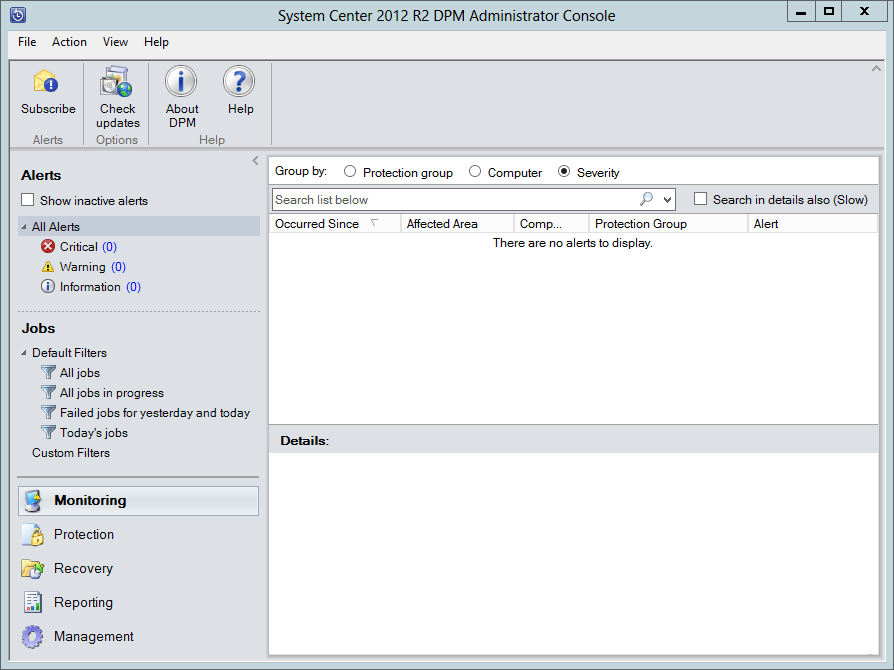Select the Severity grouping radio button

coord(564,172)
